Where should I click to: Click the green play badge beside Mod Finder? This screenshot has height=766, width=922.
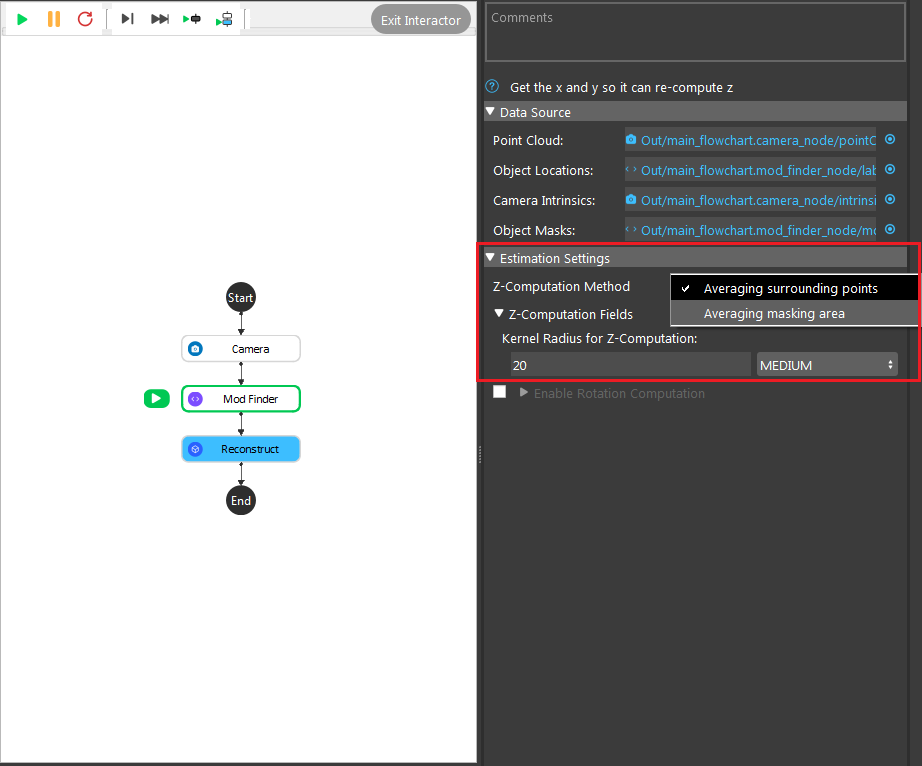click(156, 399)
